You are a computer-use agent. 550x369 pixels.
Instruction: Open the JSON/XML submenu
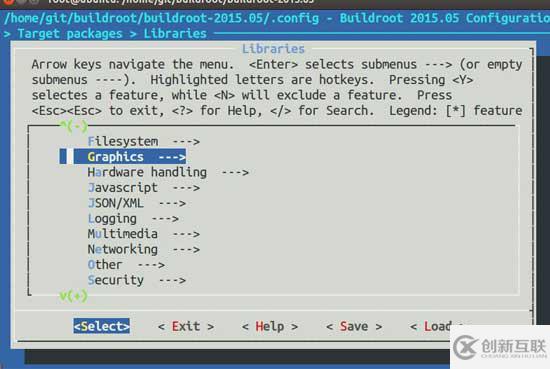pos(137,203)
